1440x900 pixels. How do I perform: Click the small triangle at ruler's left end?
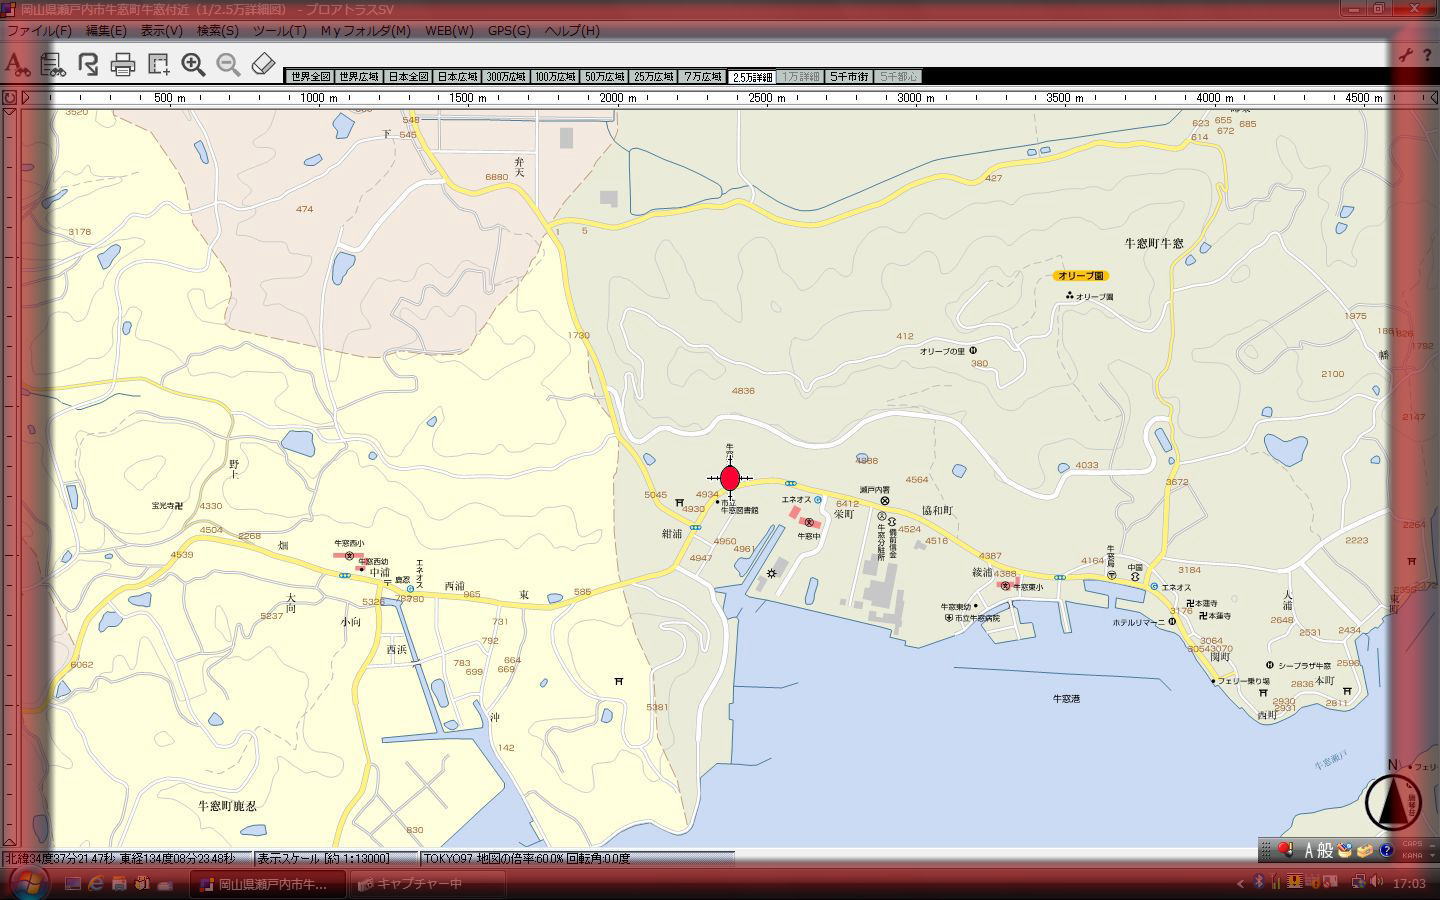click(x=26, y=98)
